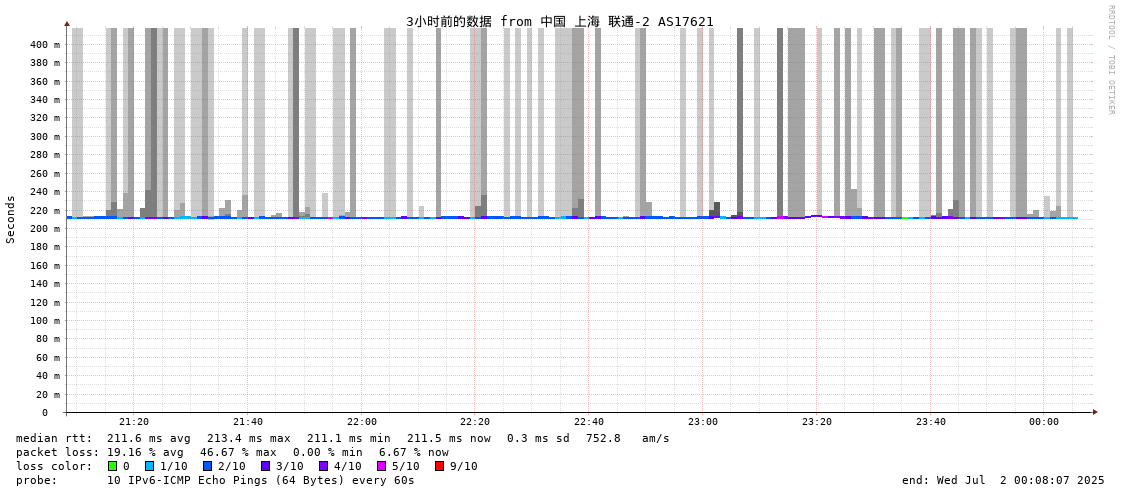This screenshot has height=494, width=1121.
Task: Click the 23:40 time axis label
Action: tap(930, 422)
